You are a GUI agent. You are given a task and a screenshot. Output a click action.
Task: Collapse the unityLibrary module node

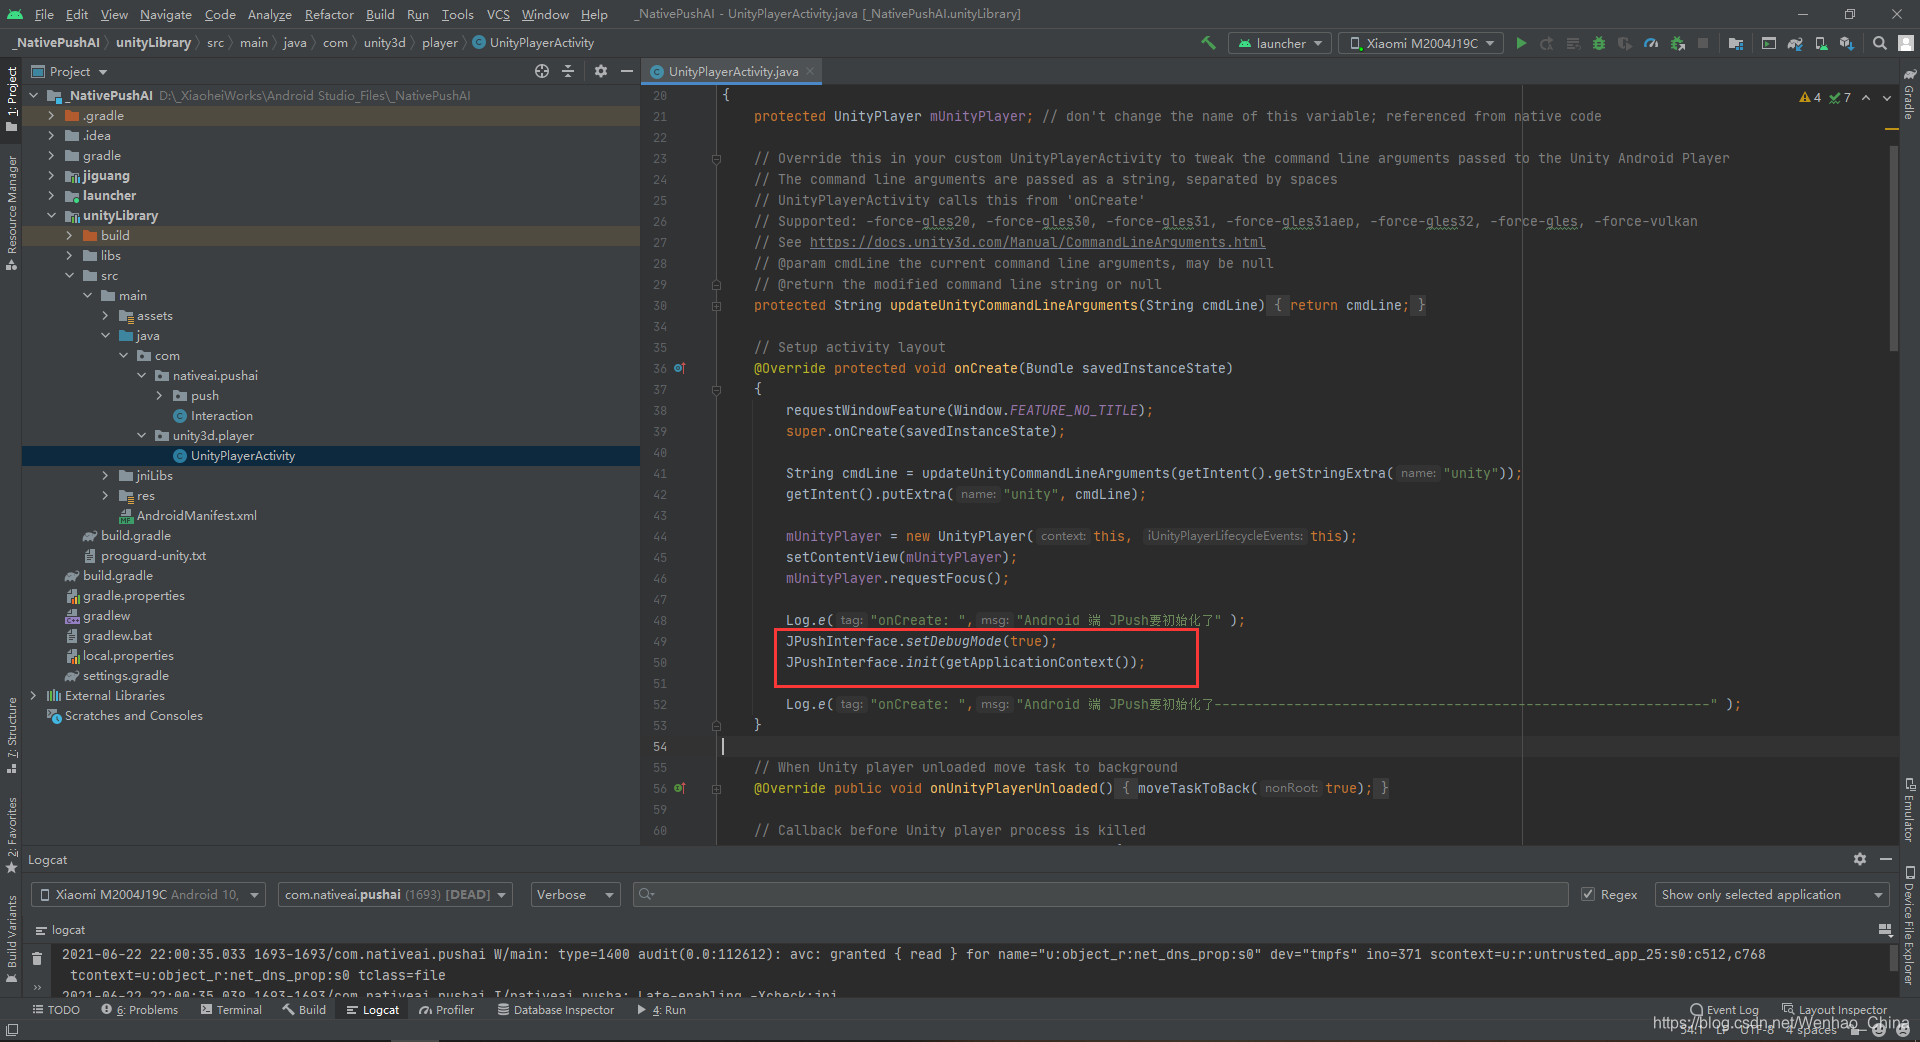[52, 215]
